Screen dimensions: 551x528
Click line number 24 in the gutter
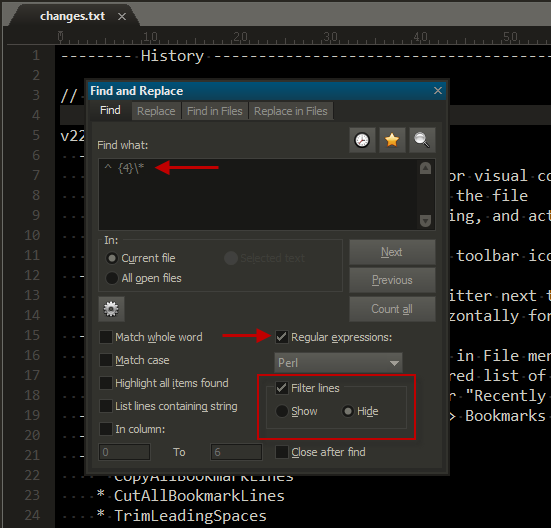[x=32, y=515]
